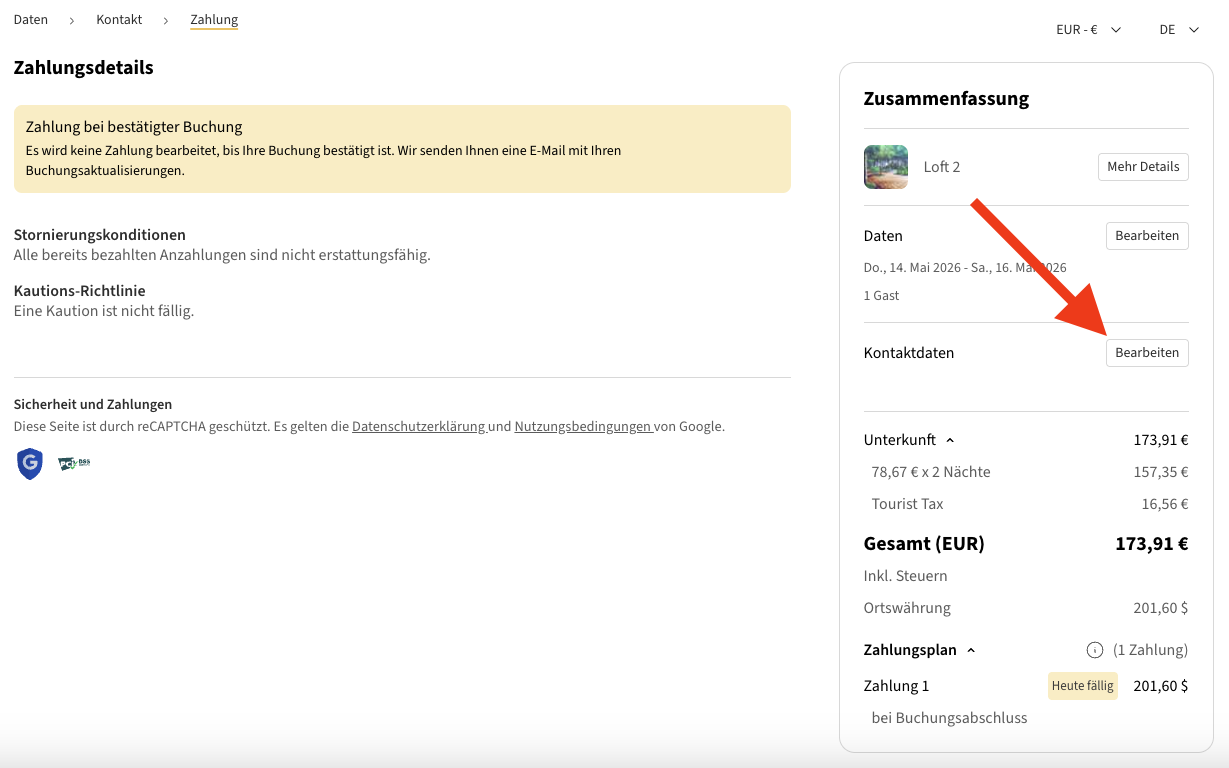Open the Datenschutzerklärung link

point(418,426)
